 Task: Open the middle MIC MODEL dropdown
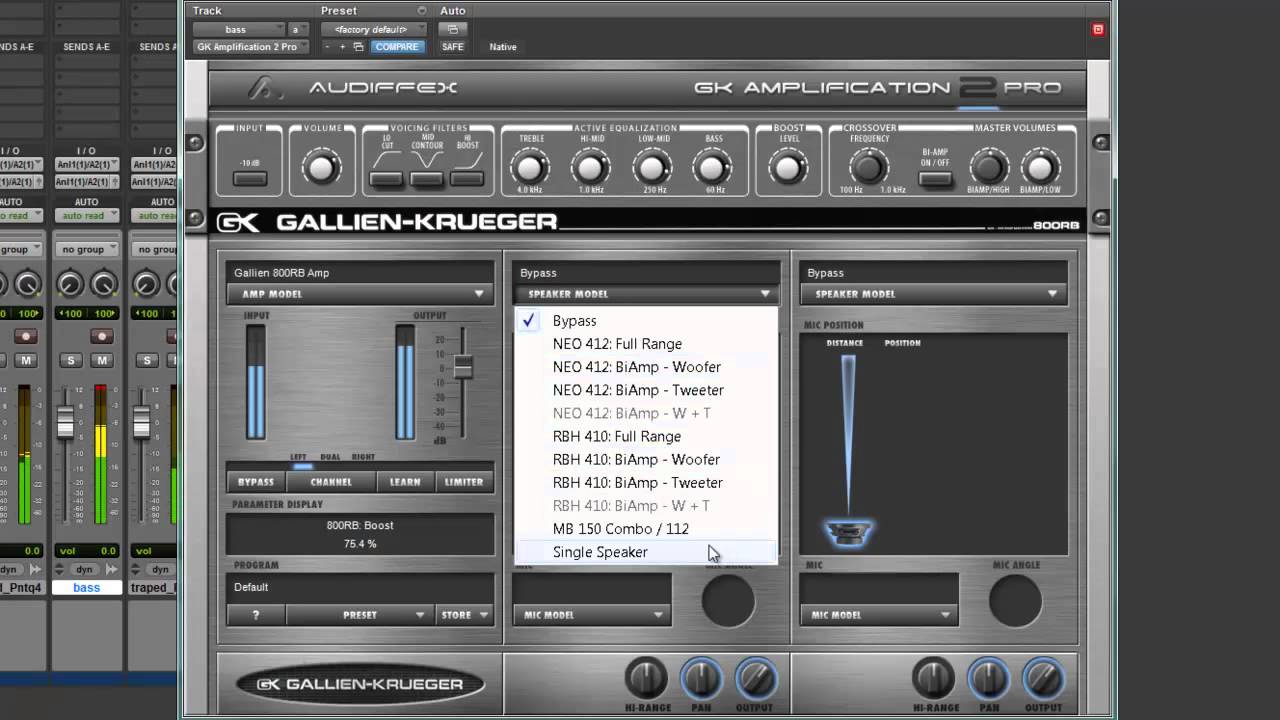tap(592, 615)
